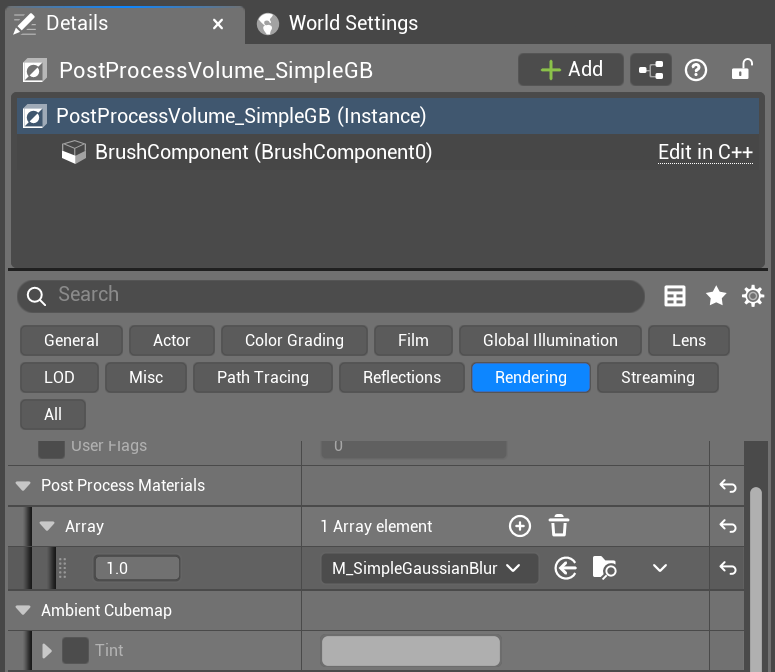Open the Tint color swatch
The image size is (775, 672).
pyautogui.click(x=411, y=651)
